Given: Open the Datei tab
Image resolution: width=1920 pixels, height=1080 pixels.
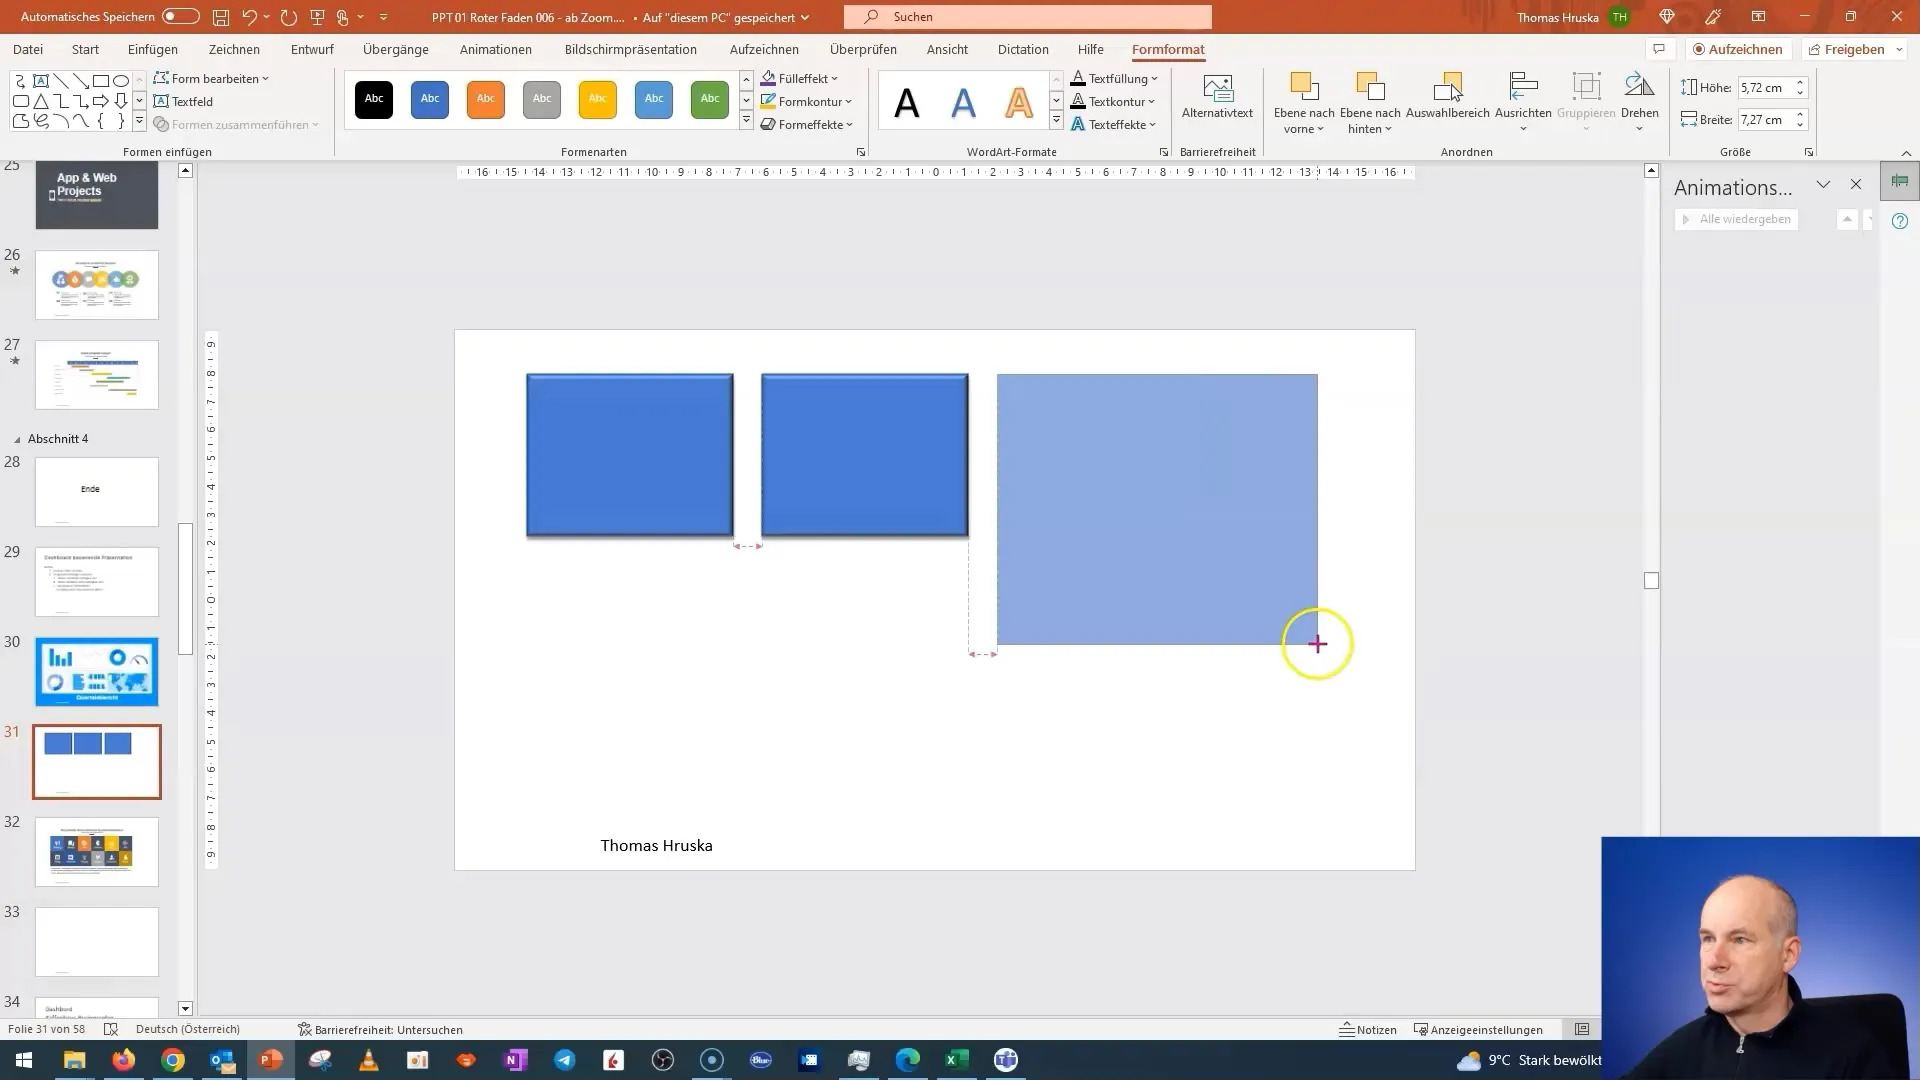Looking at the screenshot, I should click(28, 49).
